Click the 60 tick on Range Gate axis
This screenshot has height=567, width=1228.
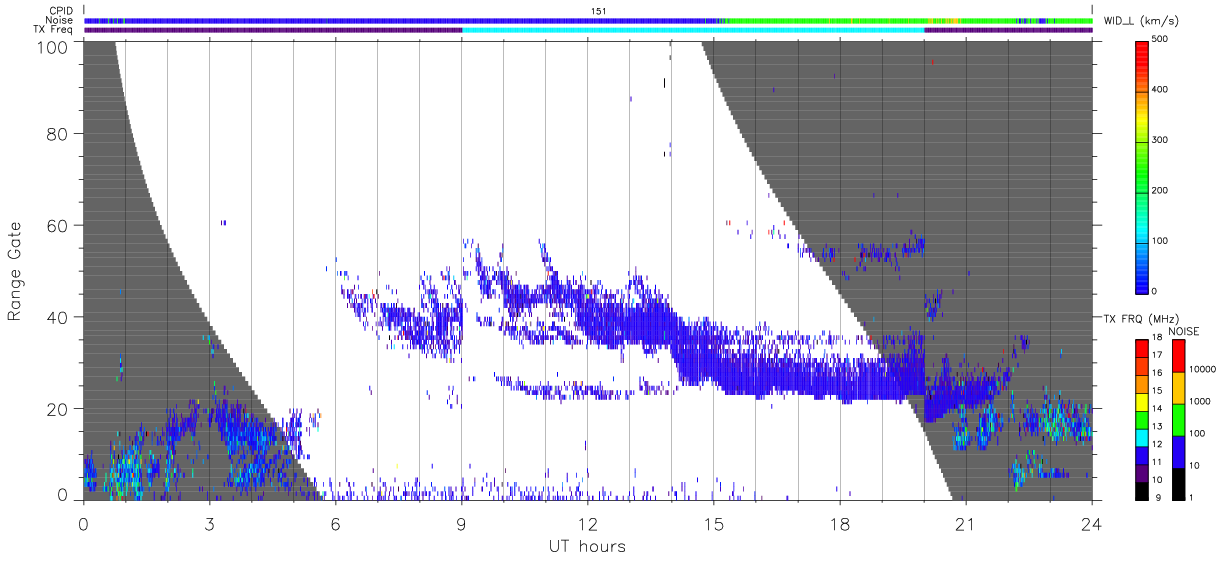tap(59, 226)
